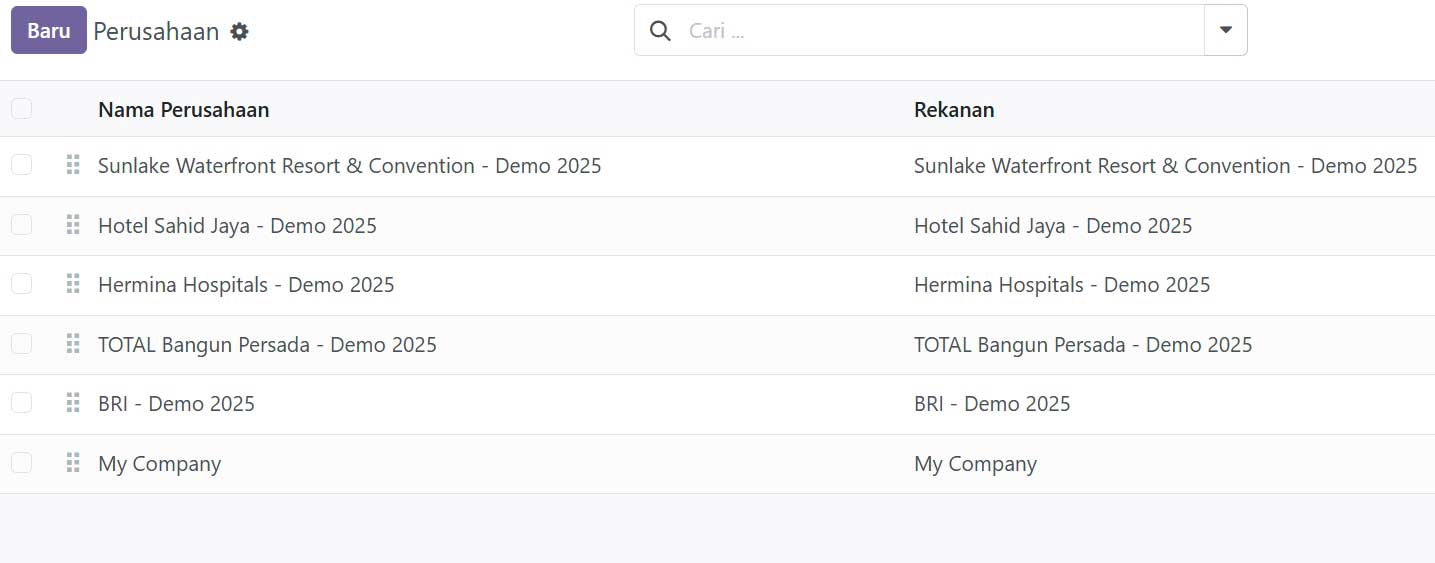Grab drag handle of TOTAL Bangun Persada row
The height and width of the screenshot is (563, 1435).
(73, 344)
